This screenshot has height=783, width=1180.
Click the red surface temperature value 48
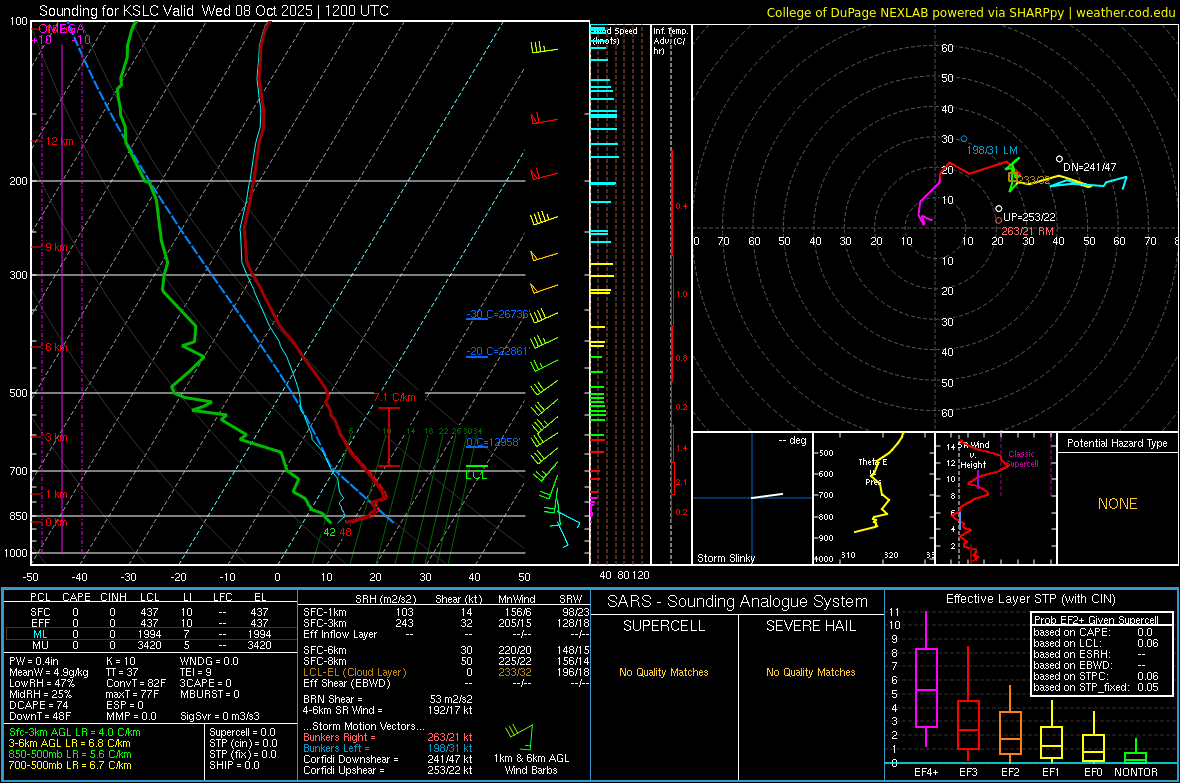click(x=345, y=532)
